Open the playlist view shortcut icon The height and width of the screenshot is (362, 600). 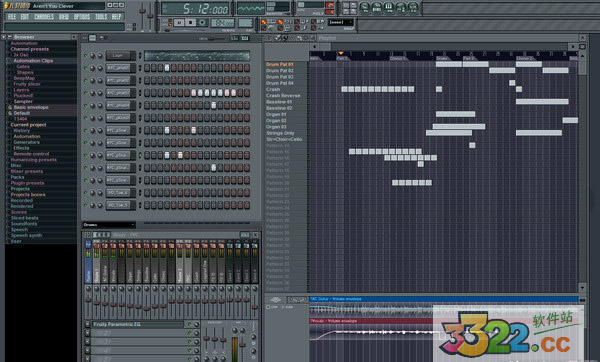tap(364, 7)
